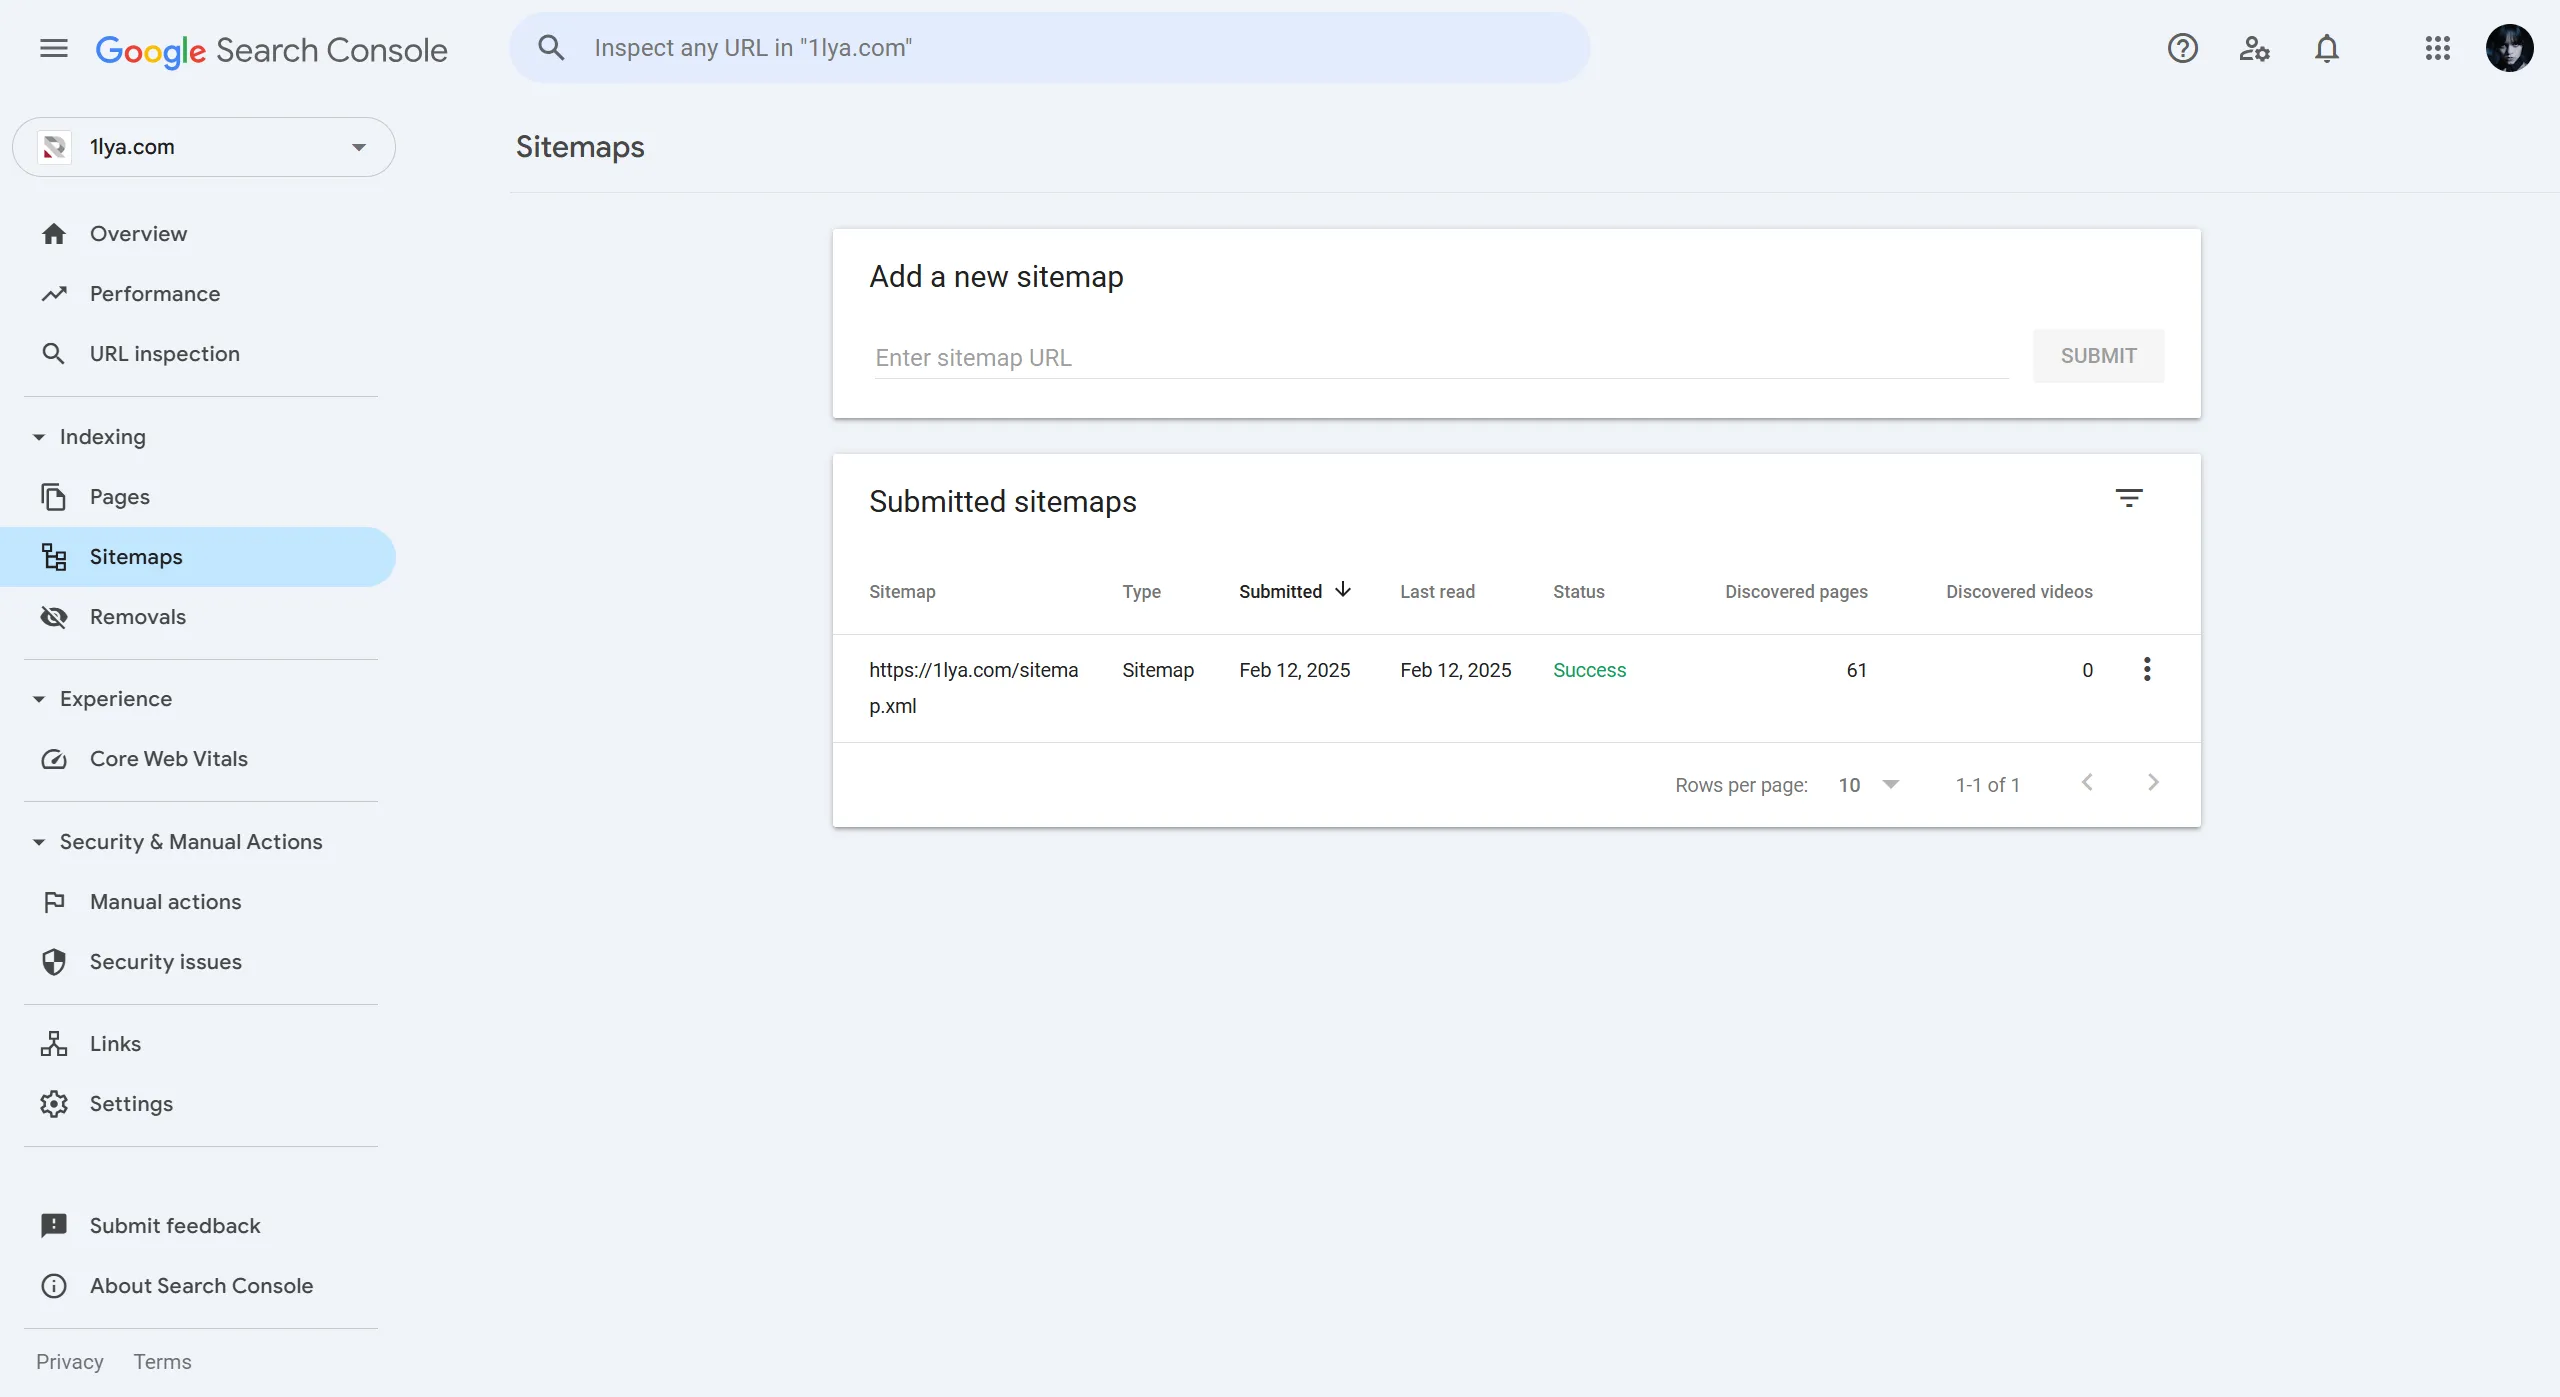The height and width of the screenshot is (1397, 2560).
Task: Open Core Web Vitals in sidebar
Action: [168, 759]
